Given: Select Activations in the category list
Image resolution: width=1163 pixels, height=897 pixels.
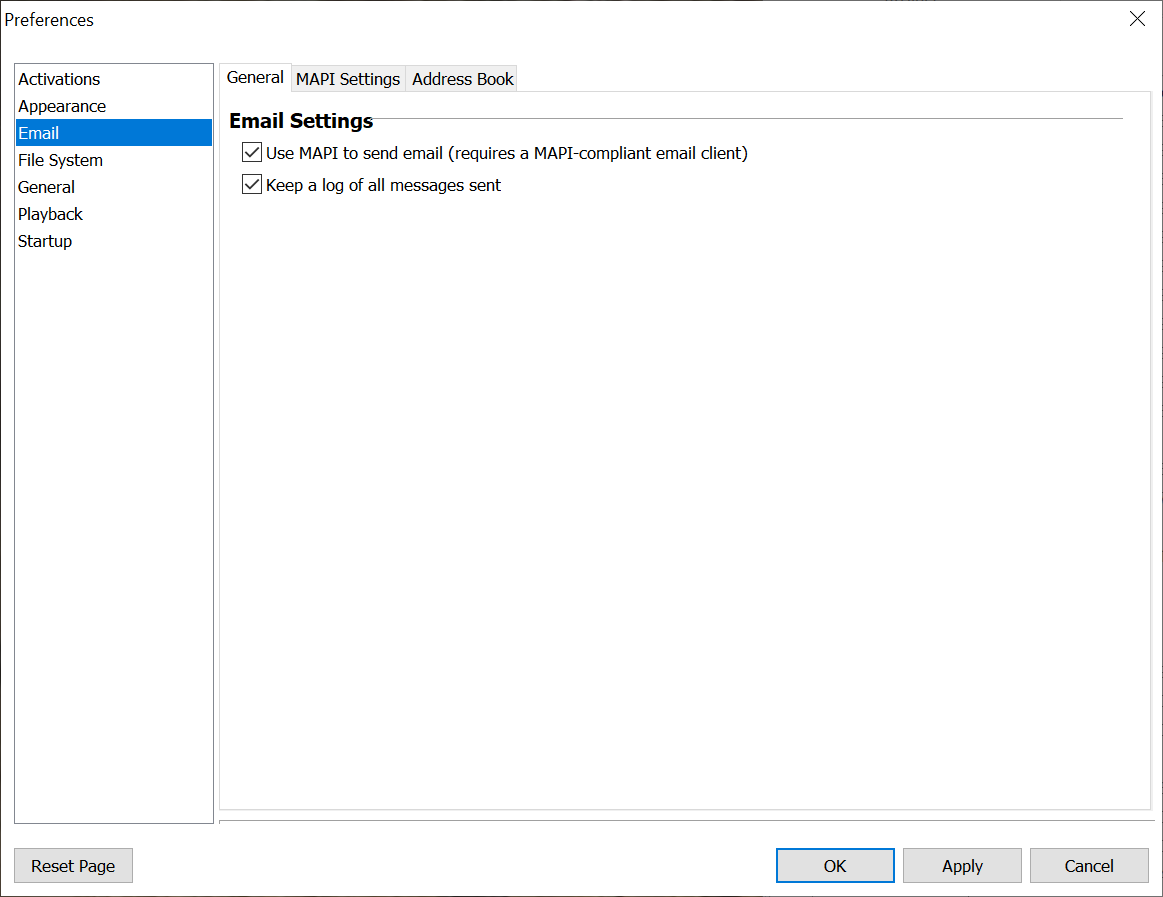Looking at the screenshot, I should pyautogui.click(x=59, y=79).
